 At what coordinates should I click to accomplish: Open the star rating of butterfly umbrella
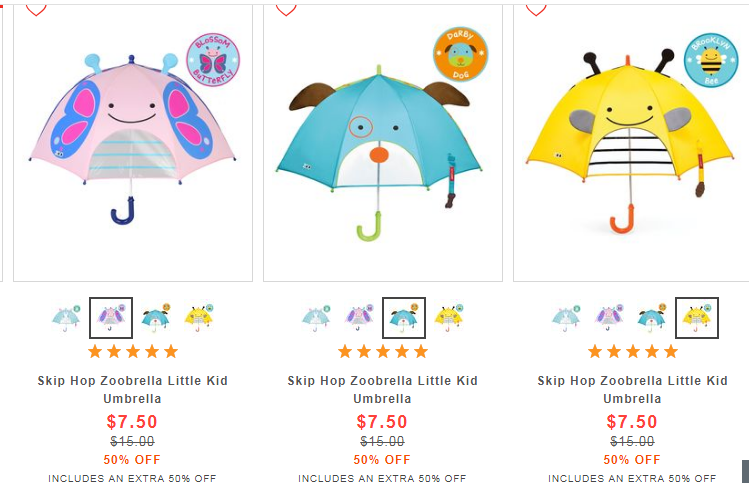pos(133,352)
